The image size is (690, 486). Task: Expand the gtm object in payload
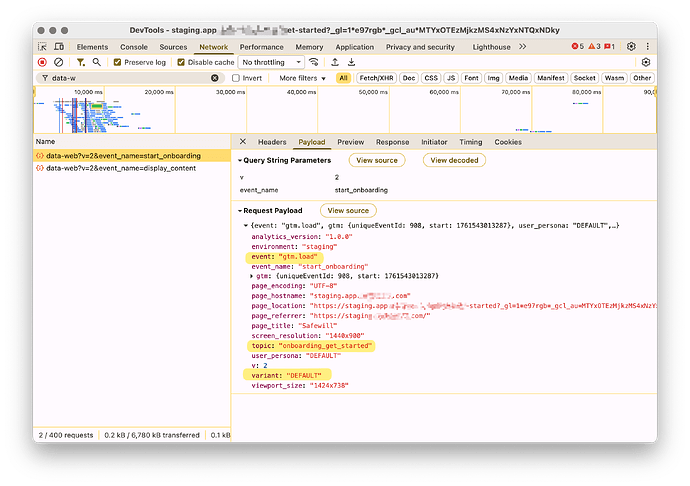tap(252, 275)
